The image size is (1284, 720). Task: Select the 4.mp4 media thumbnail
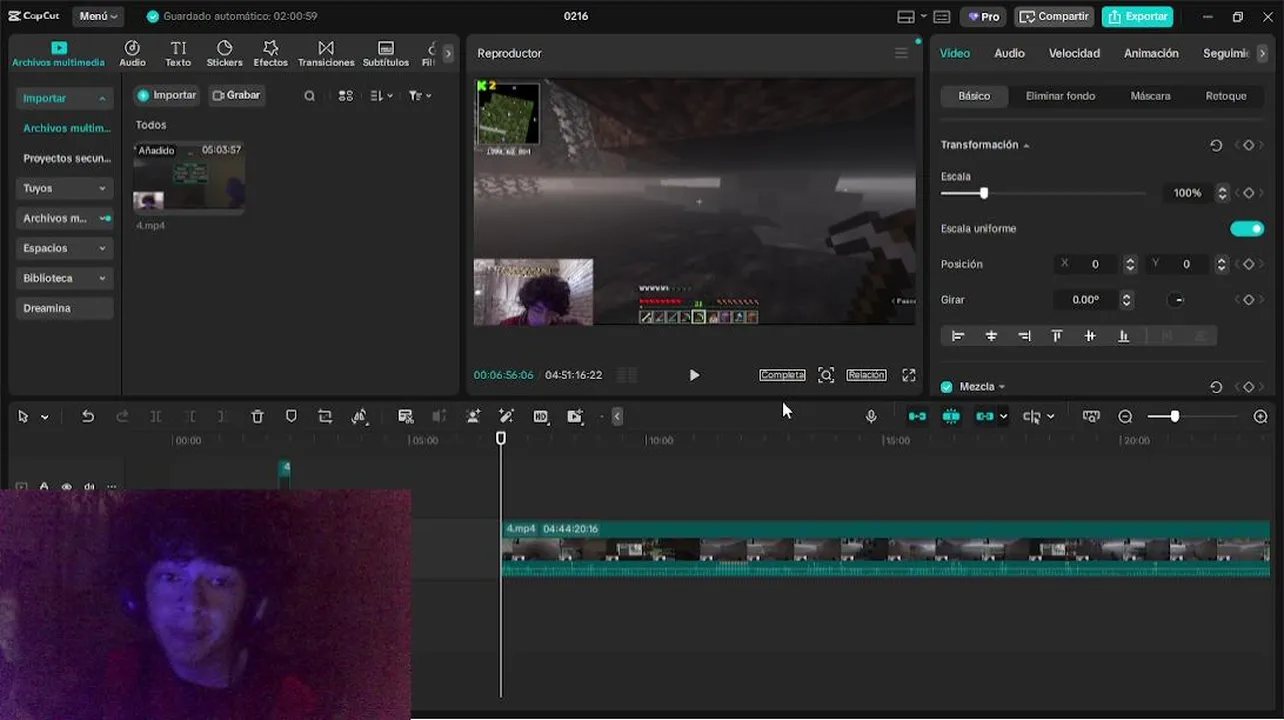tap(189, 177)
